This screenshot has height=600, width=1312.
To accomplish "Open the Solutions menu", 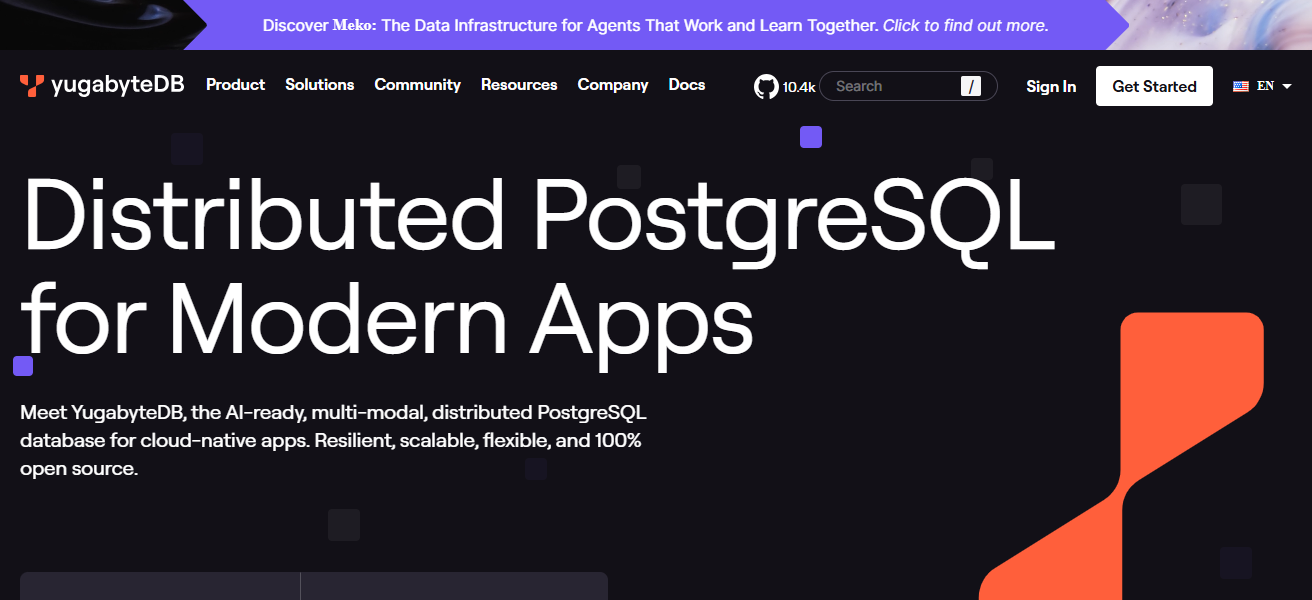I will (x=320, y=85).
